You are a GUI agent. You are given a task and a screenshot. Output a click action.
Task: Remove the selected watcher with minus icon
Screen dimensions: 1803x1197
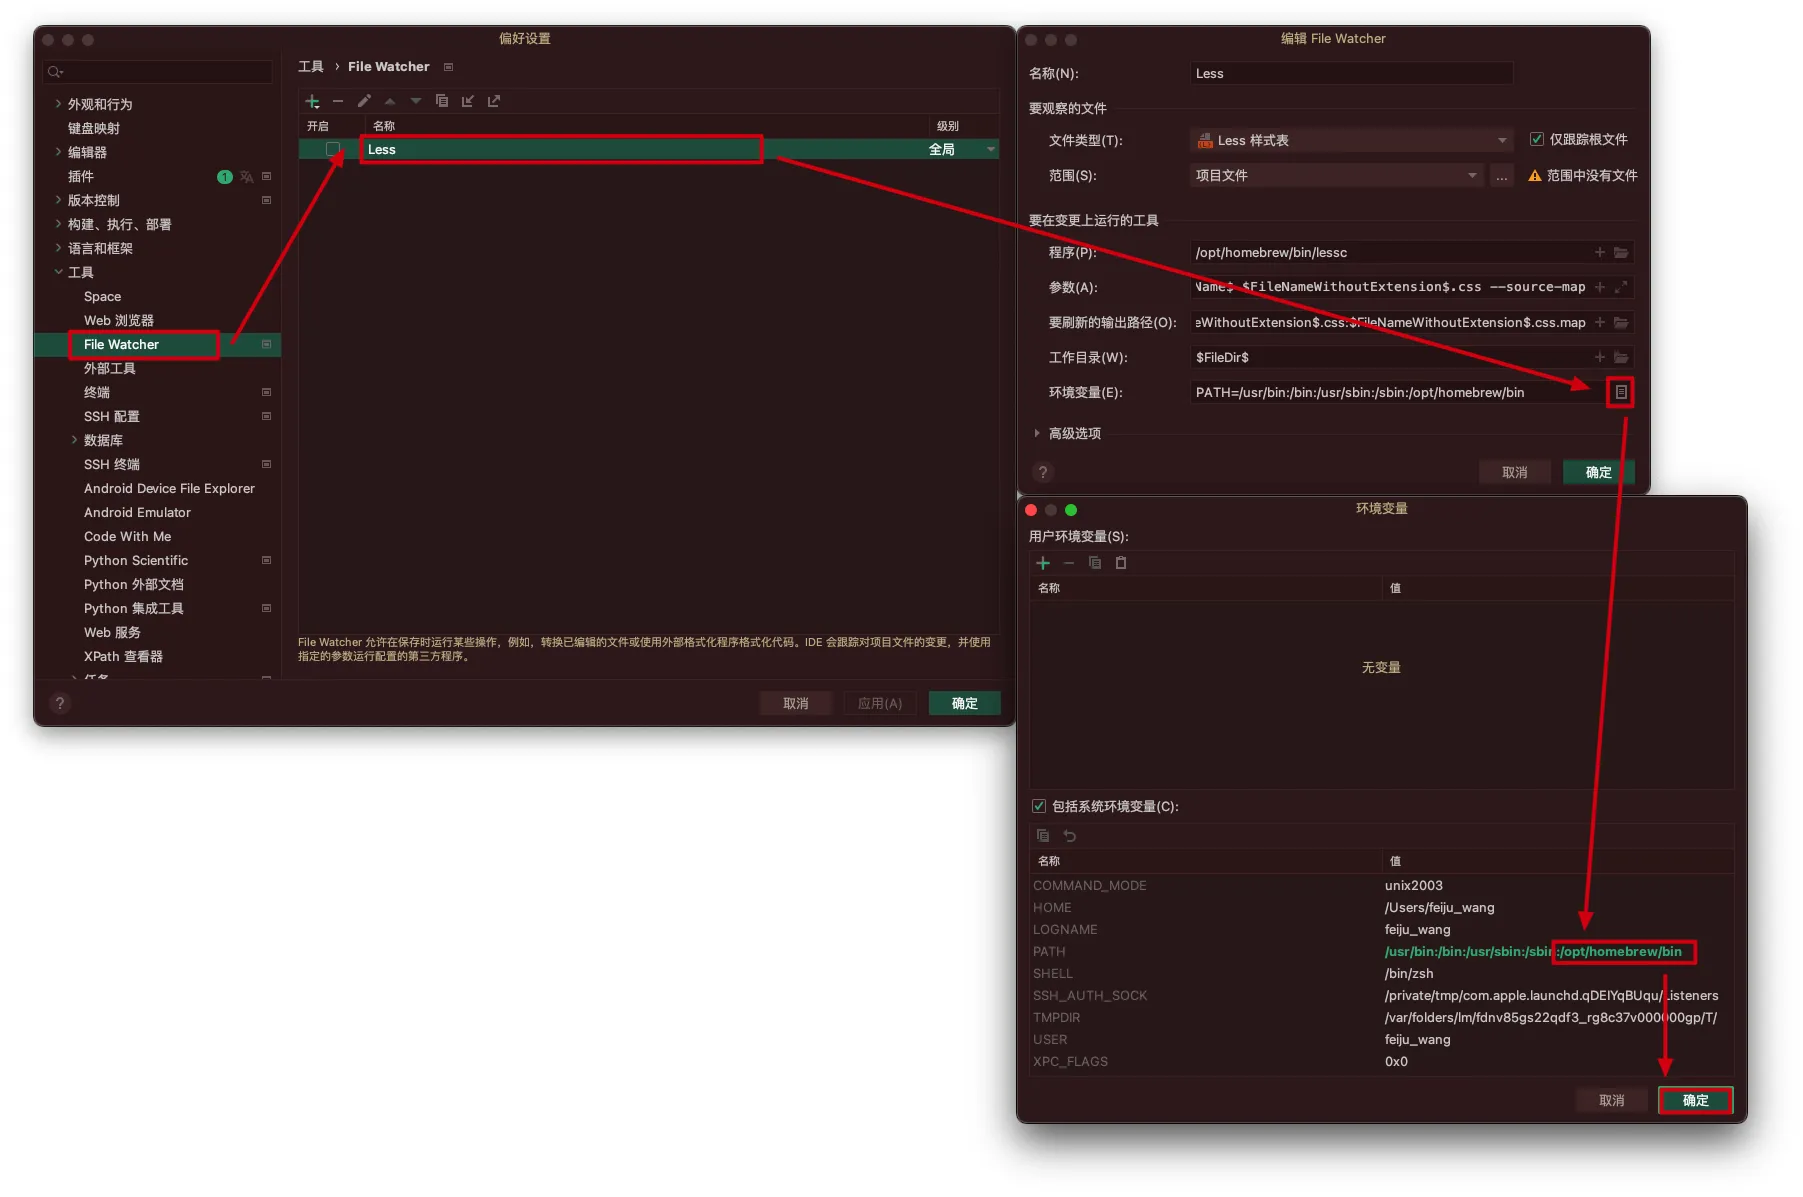point(338,101)
